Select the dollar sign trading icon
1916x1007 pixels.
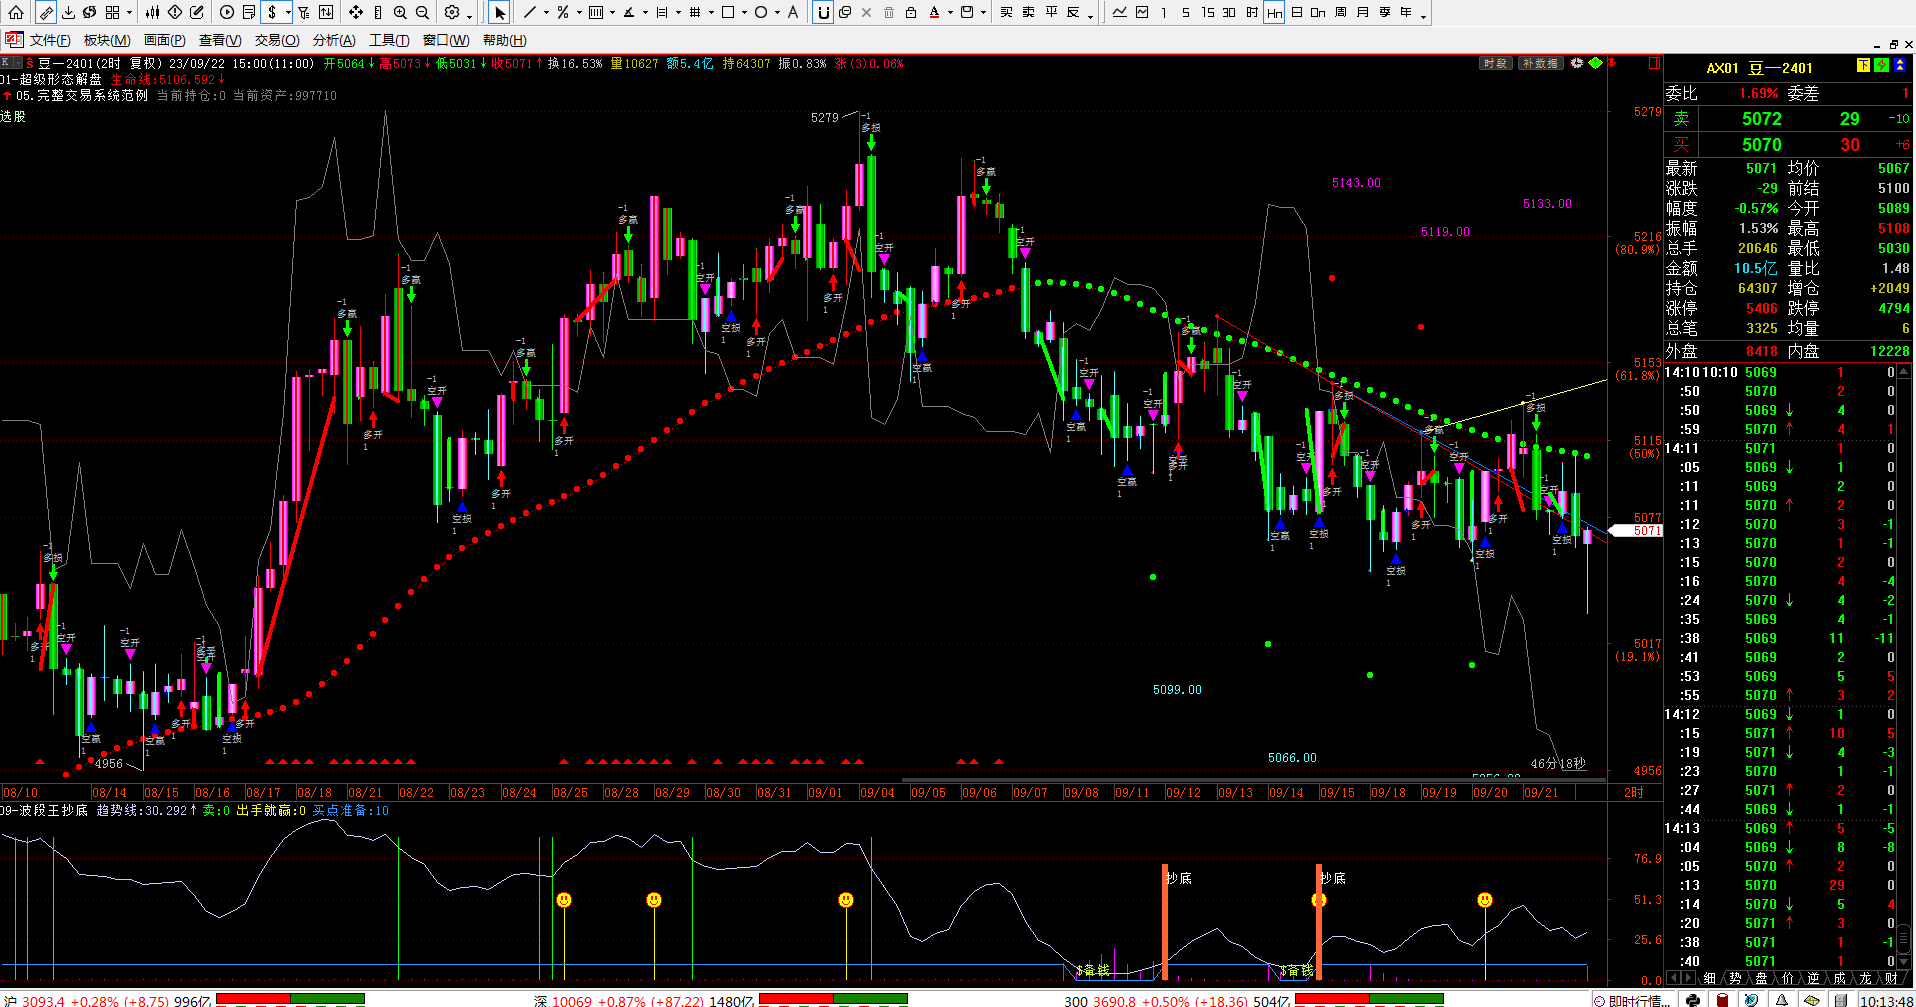271,12
